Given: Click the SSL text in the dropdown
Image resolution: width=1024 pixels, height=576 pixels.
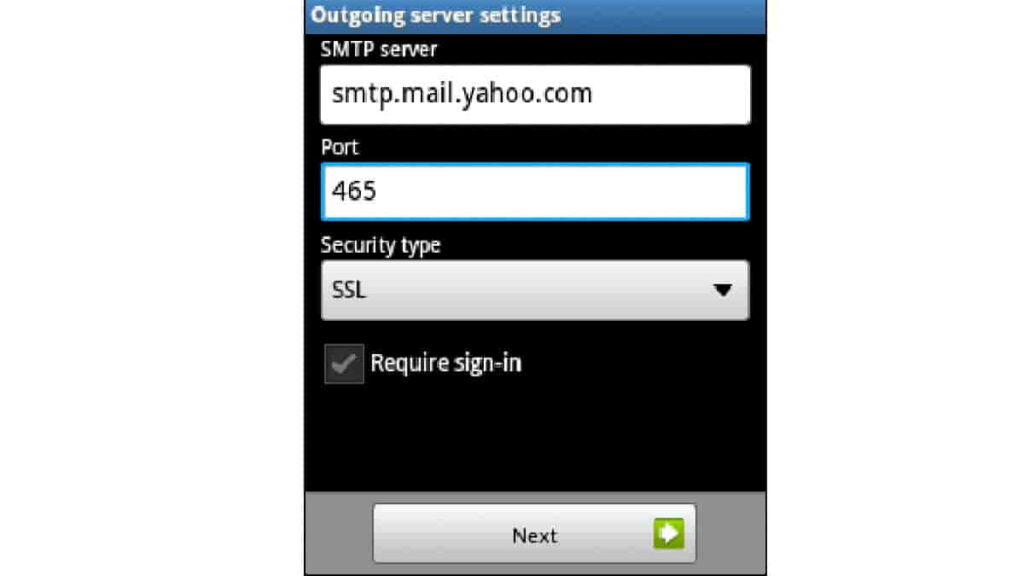Looking at the screenshot, I should (349, 290).
